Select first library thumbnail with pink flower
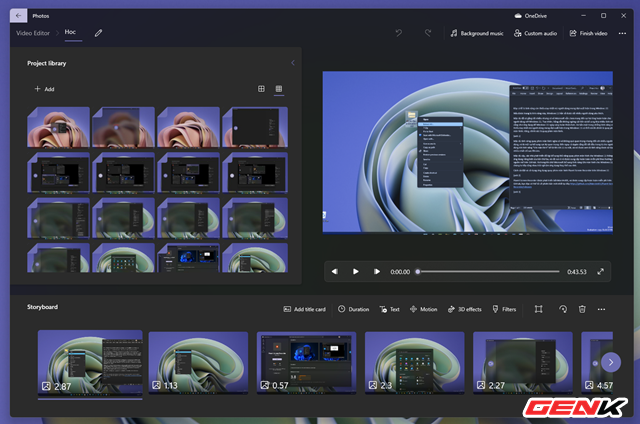 pos(58,127)
